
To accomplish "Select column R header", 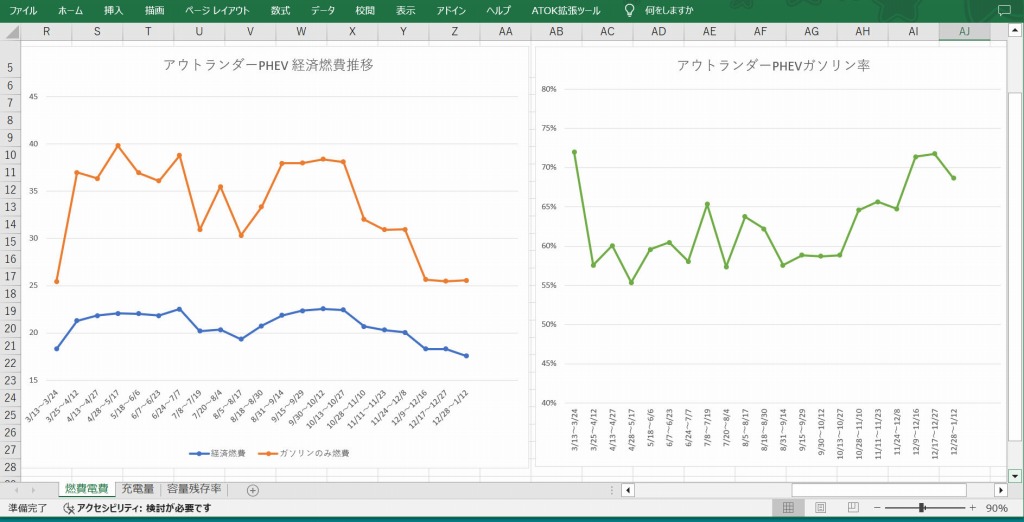I will 46,31.
